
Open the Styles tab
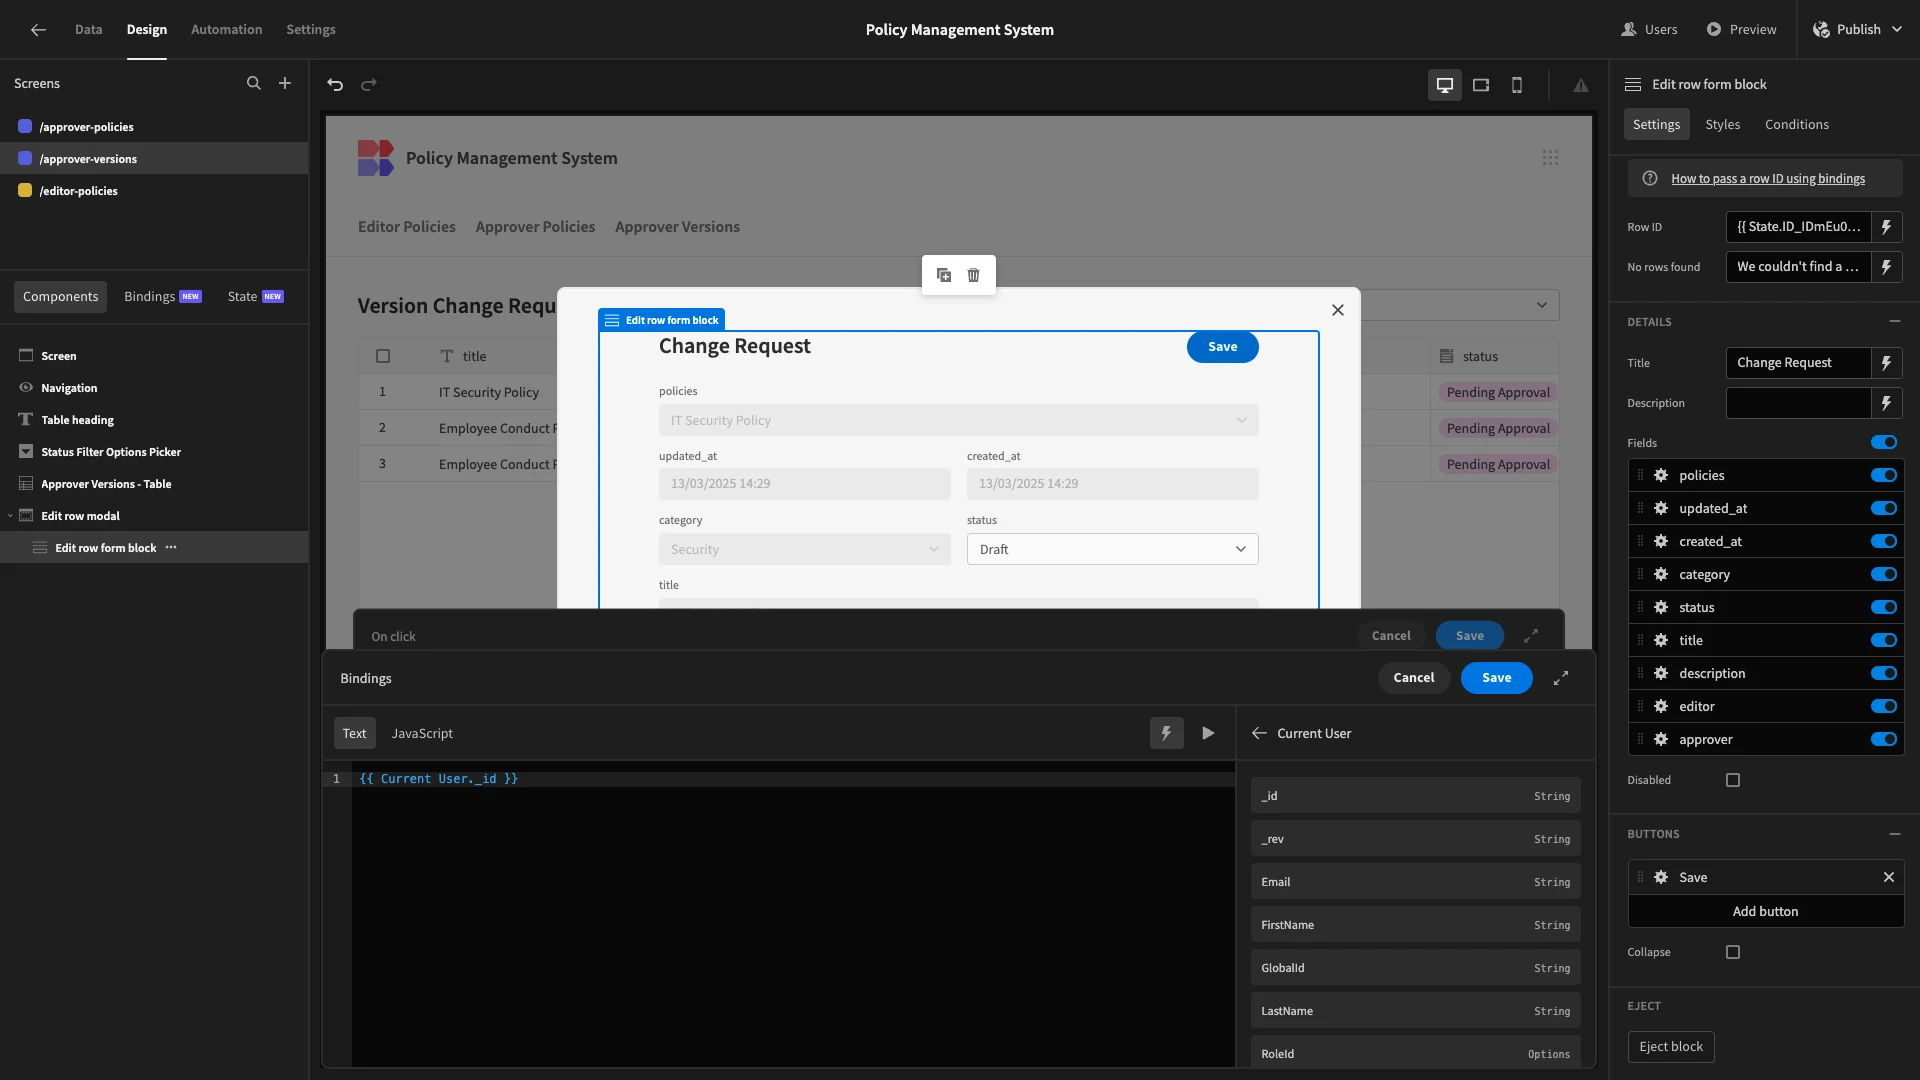click(1722, 125)
